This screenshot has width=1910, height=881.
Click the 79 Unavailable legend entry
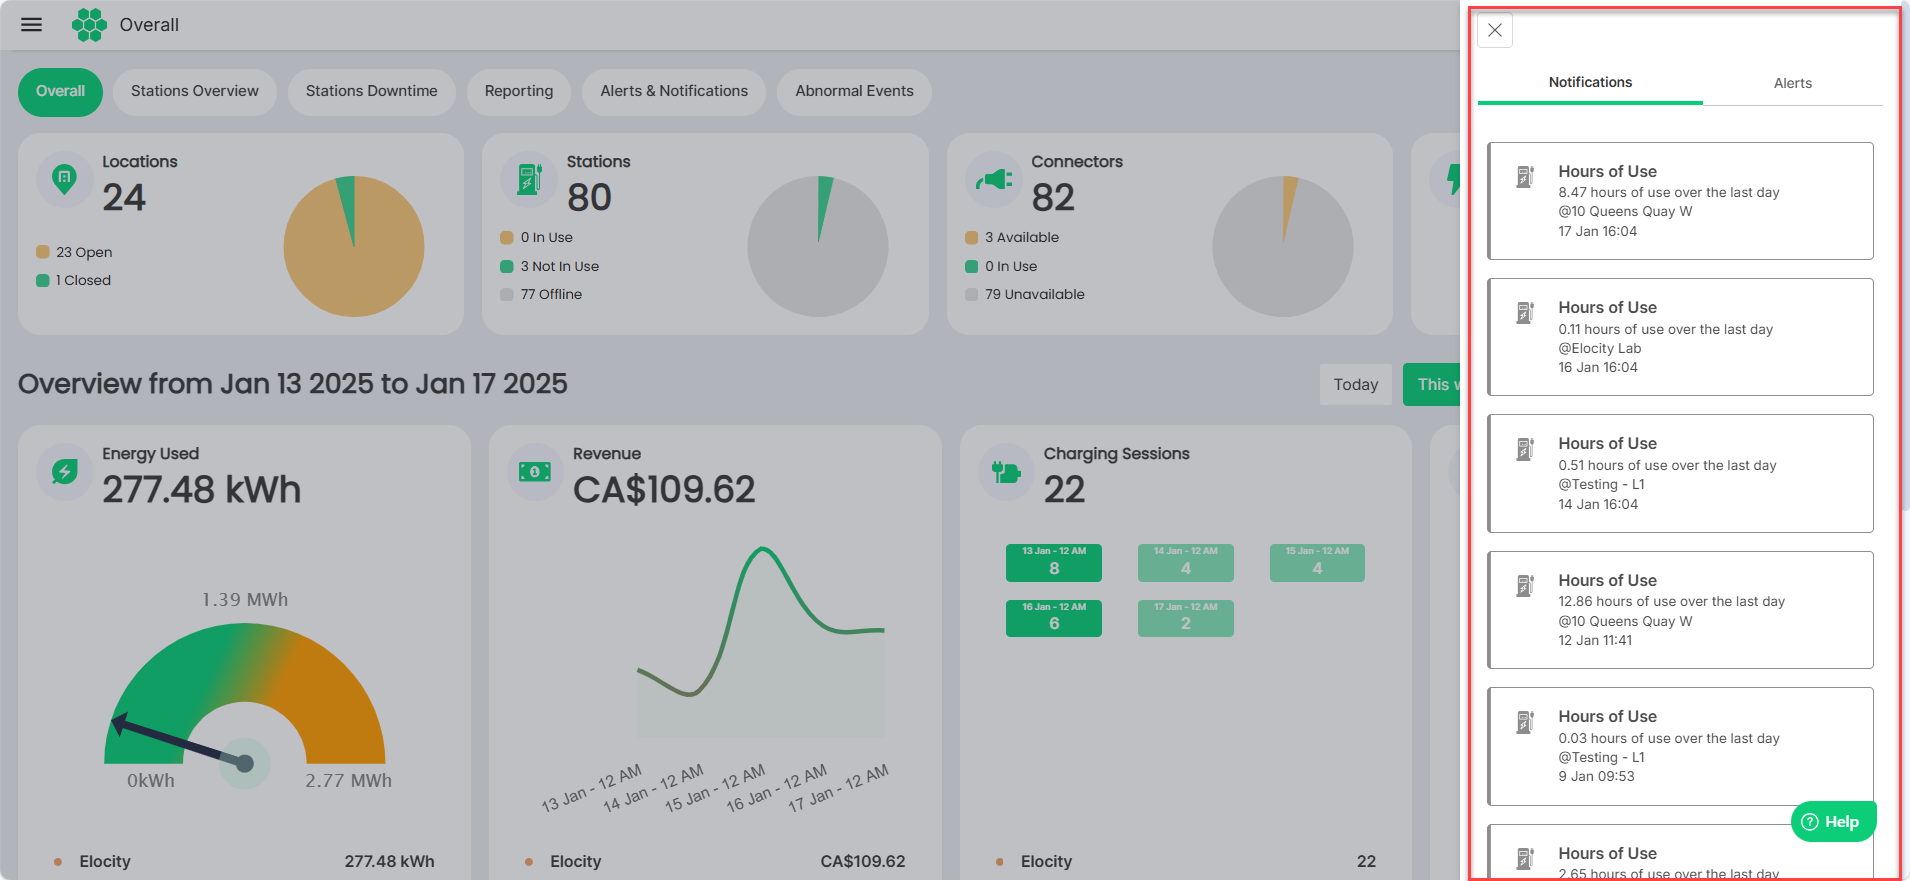point(1025,294)
